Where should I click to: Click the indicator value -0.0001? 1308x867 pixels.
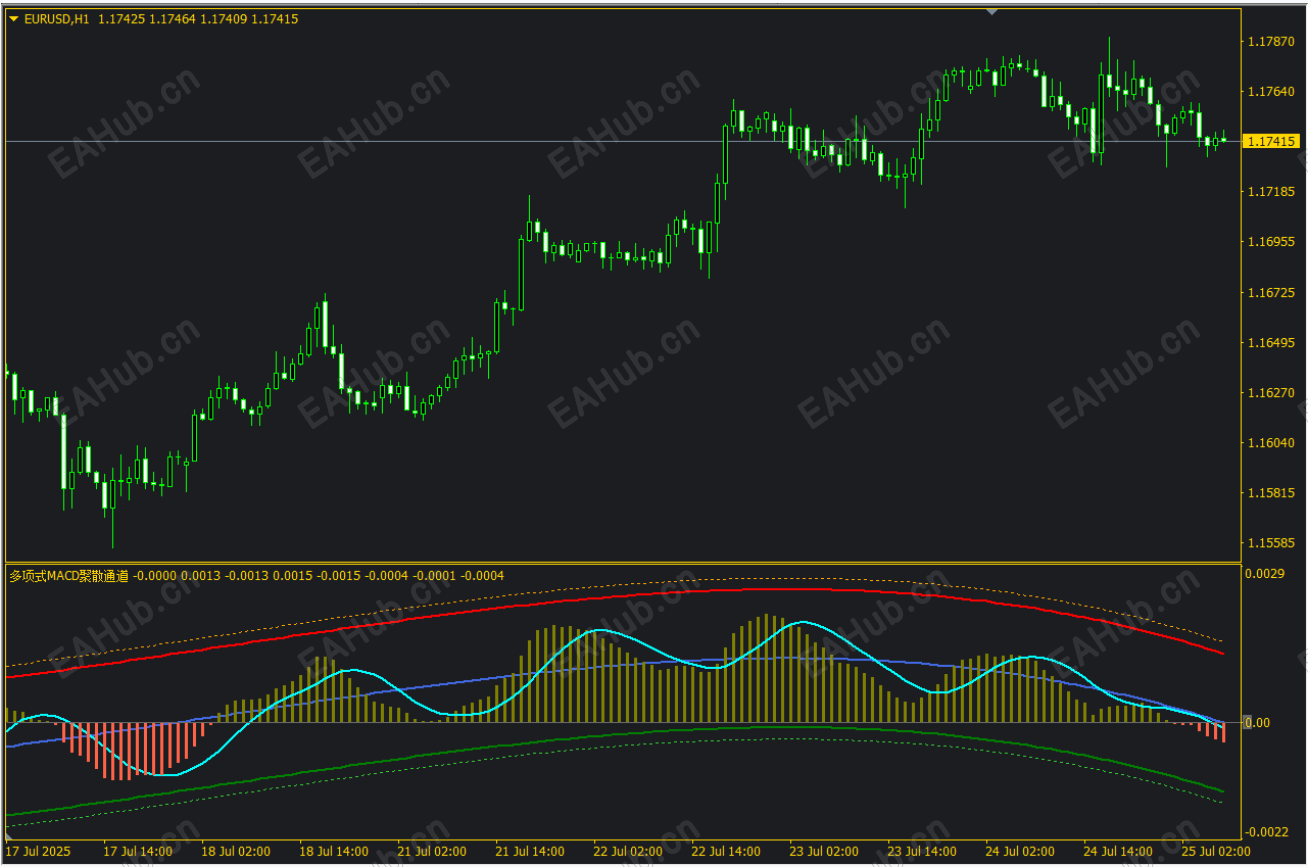[434, 576]
